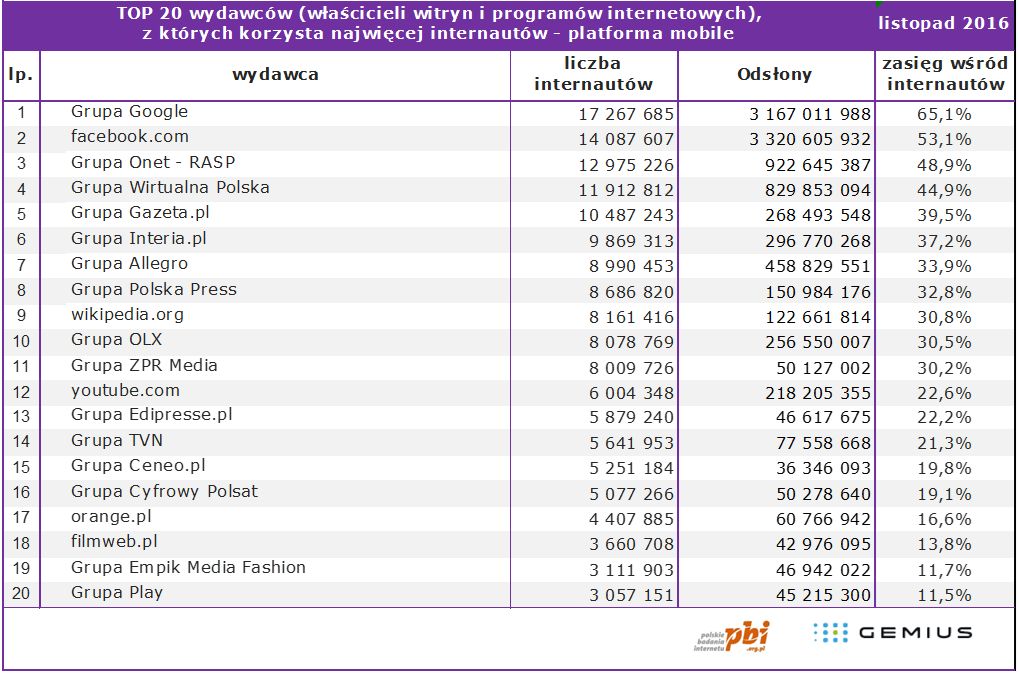The height and width of the screenshot is (673, 1019).
Task: Click the value 11 912 812
Action: pyautogui.click(x=626, y=191)
